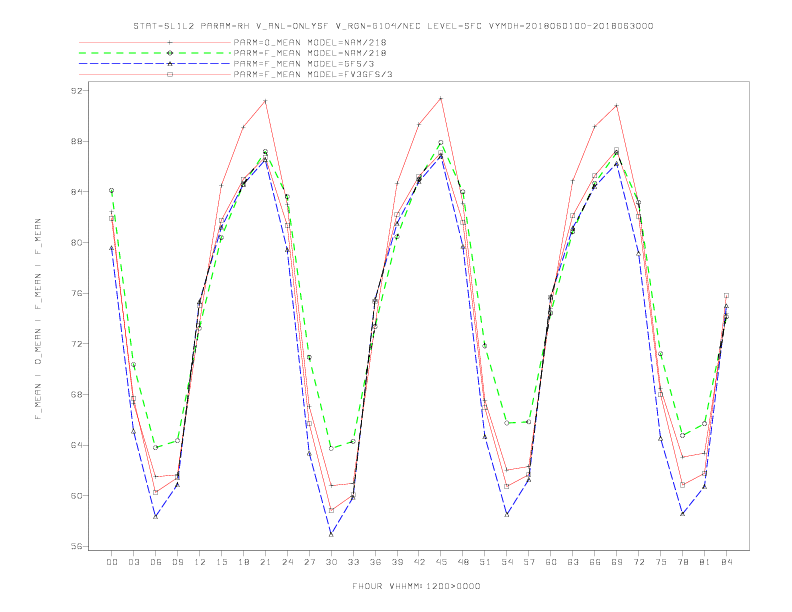792x612 pixels.
Task: Click the O_MEAN peak data point at hour 45
Action: pos(441,98)
